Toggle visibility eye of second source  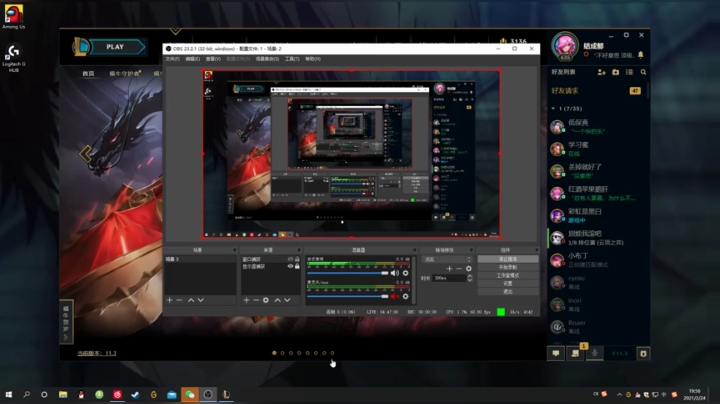[x=290, y=266]
